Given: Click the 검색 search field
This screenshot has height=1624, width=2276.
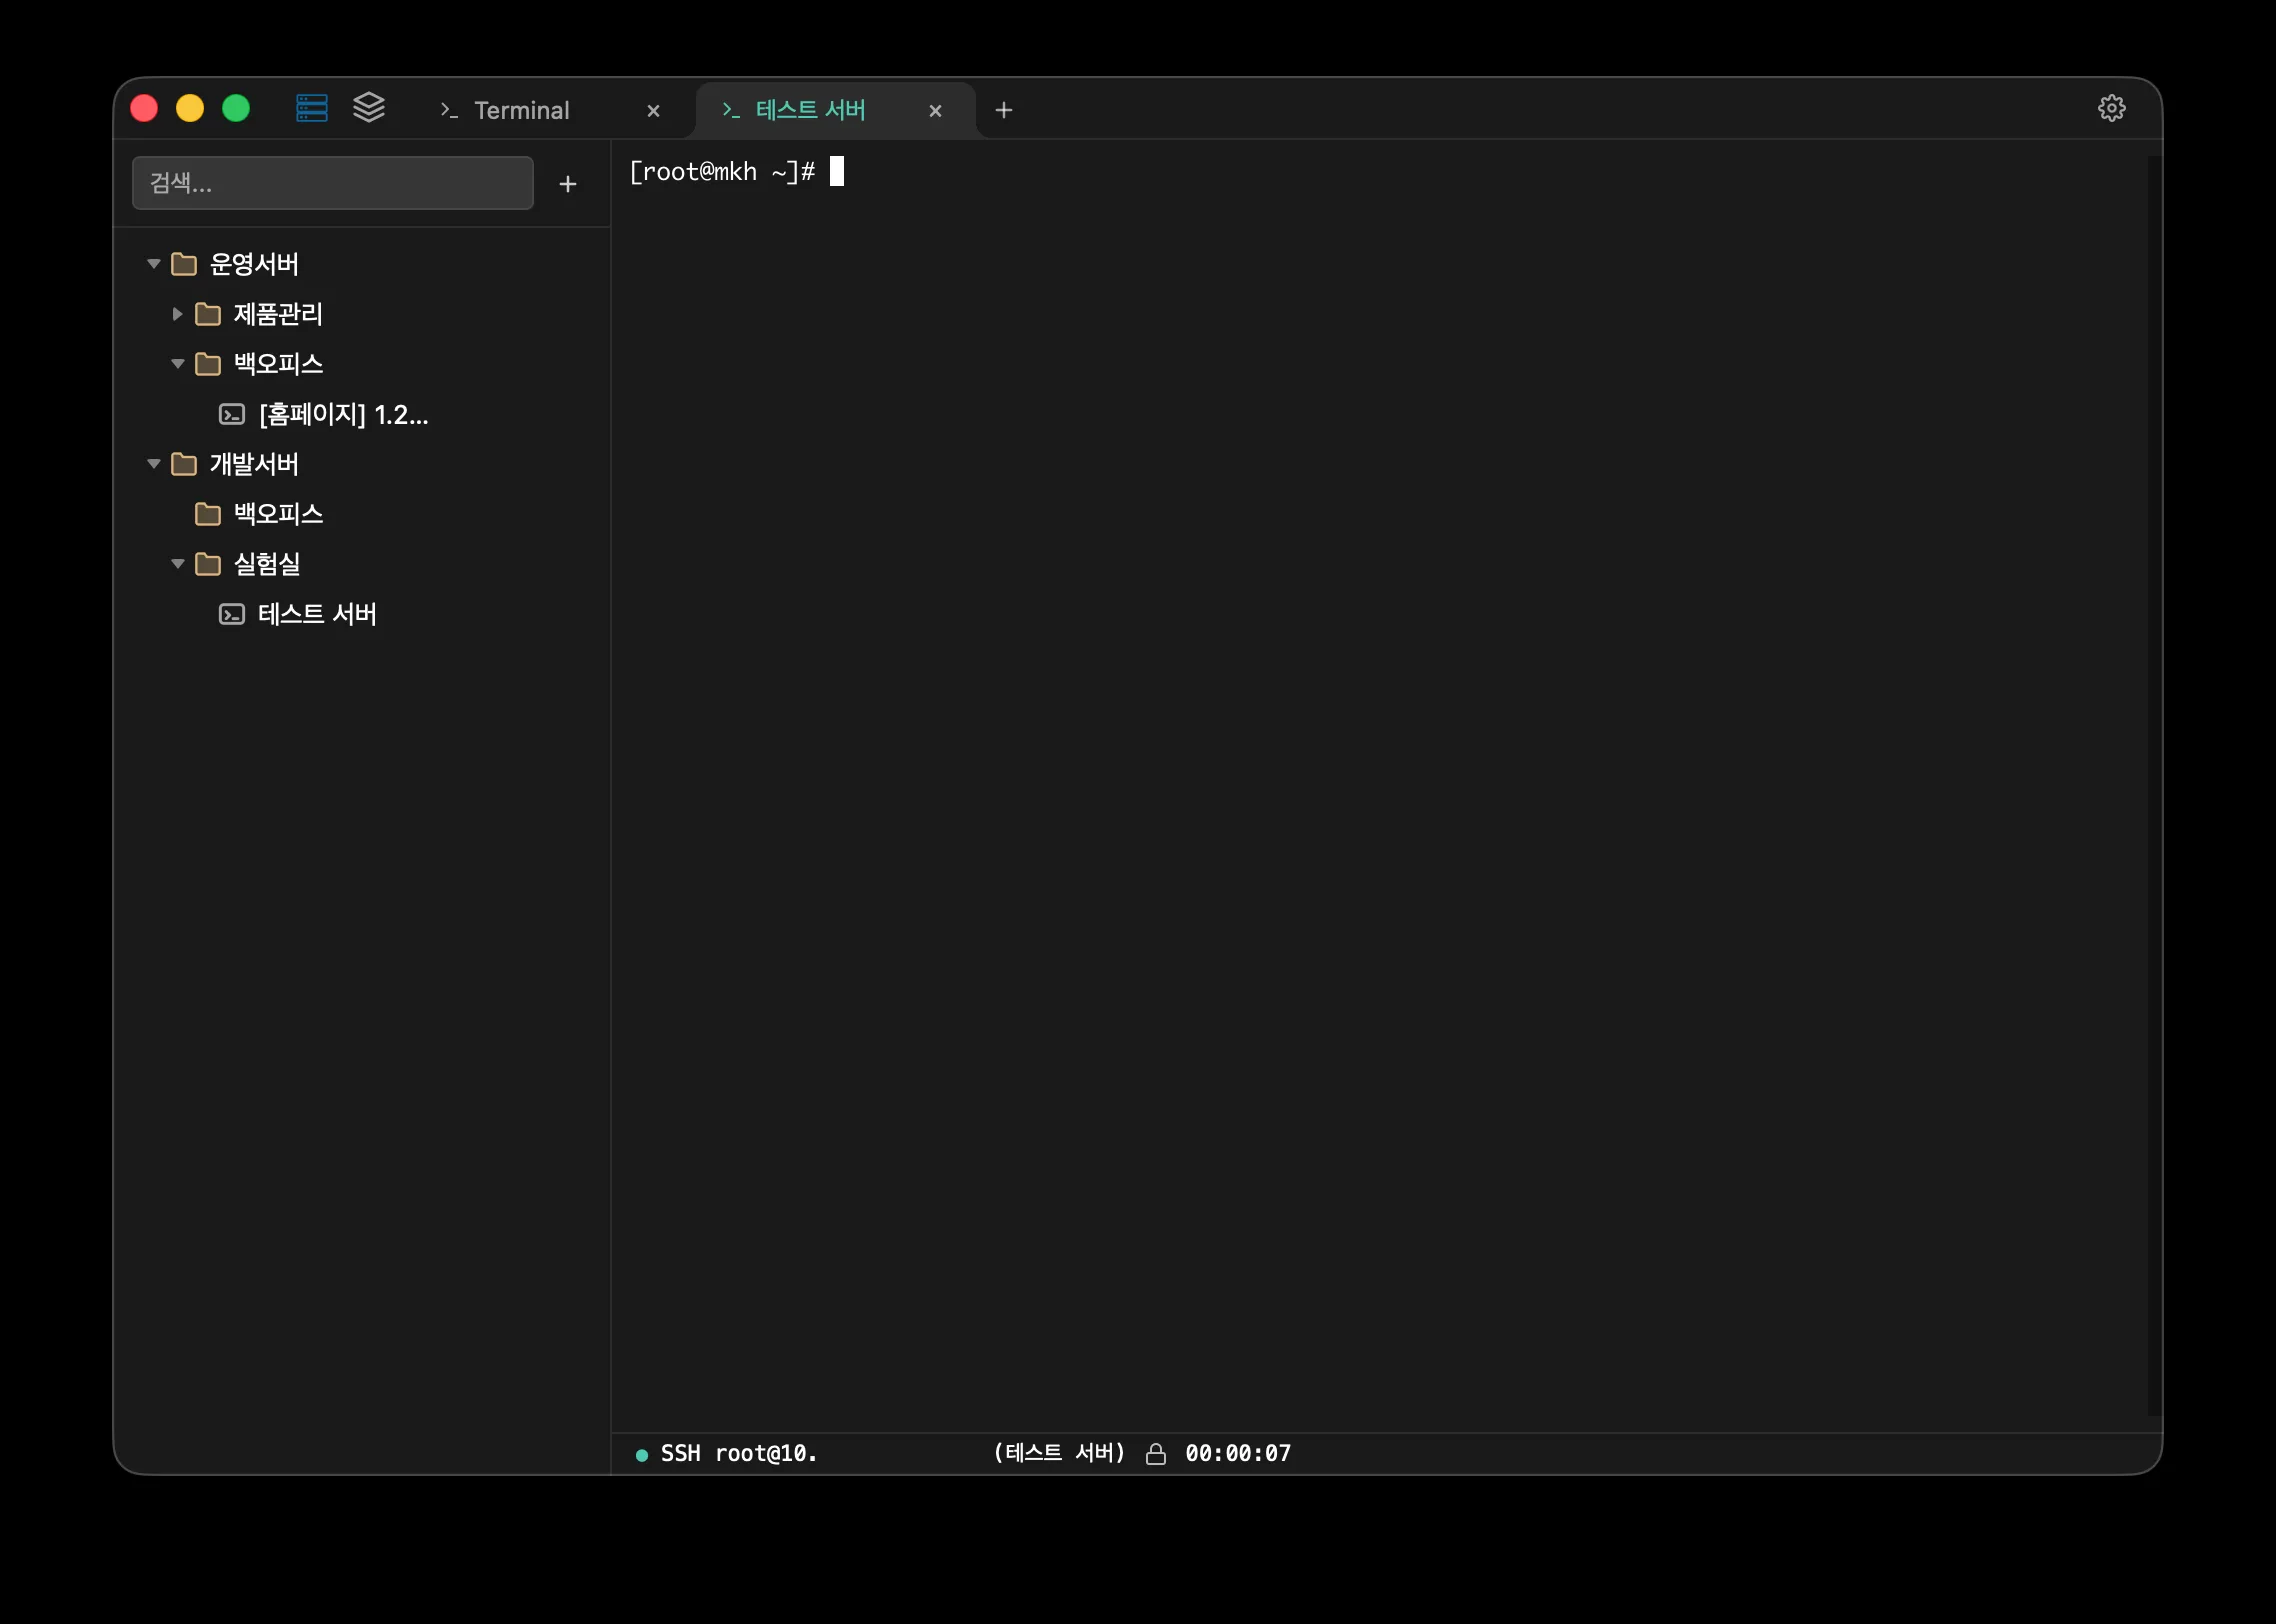Looking at the screenshot, I should (x=332, y=183).
